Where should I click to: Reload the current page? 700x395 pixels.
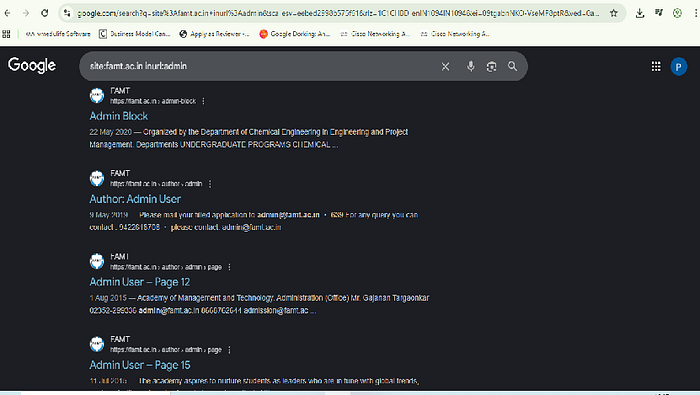click(x=45, y=13)
